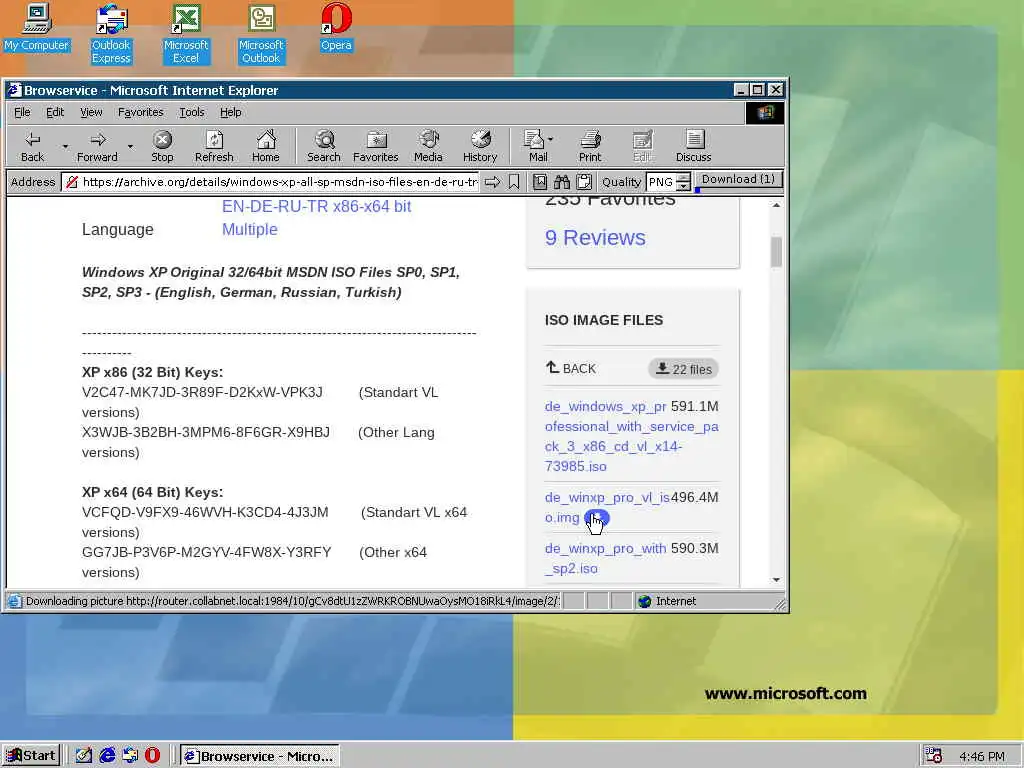
Task: Click the ISO IMAGE FILES heading
Action: tap(604, 320)
